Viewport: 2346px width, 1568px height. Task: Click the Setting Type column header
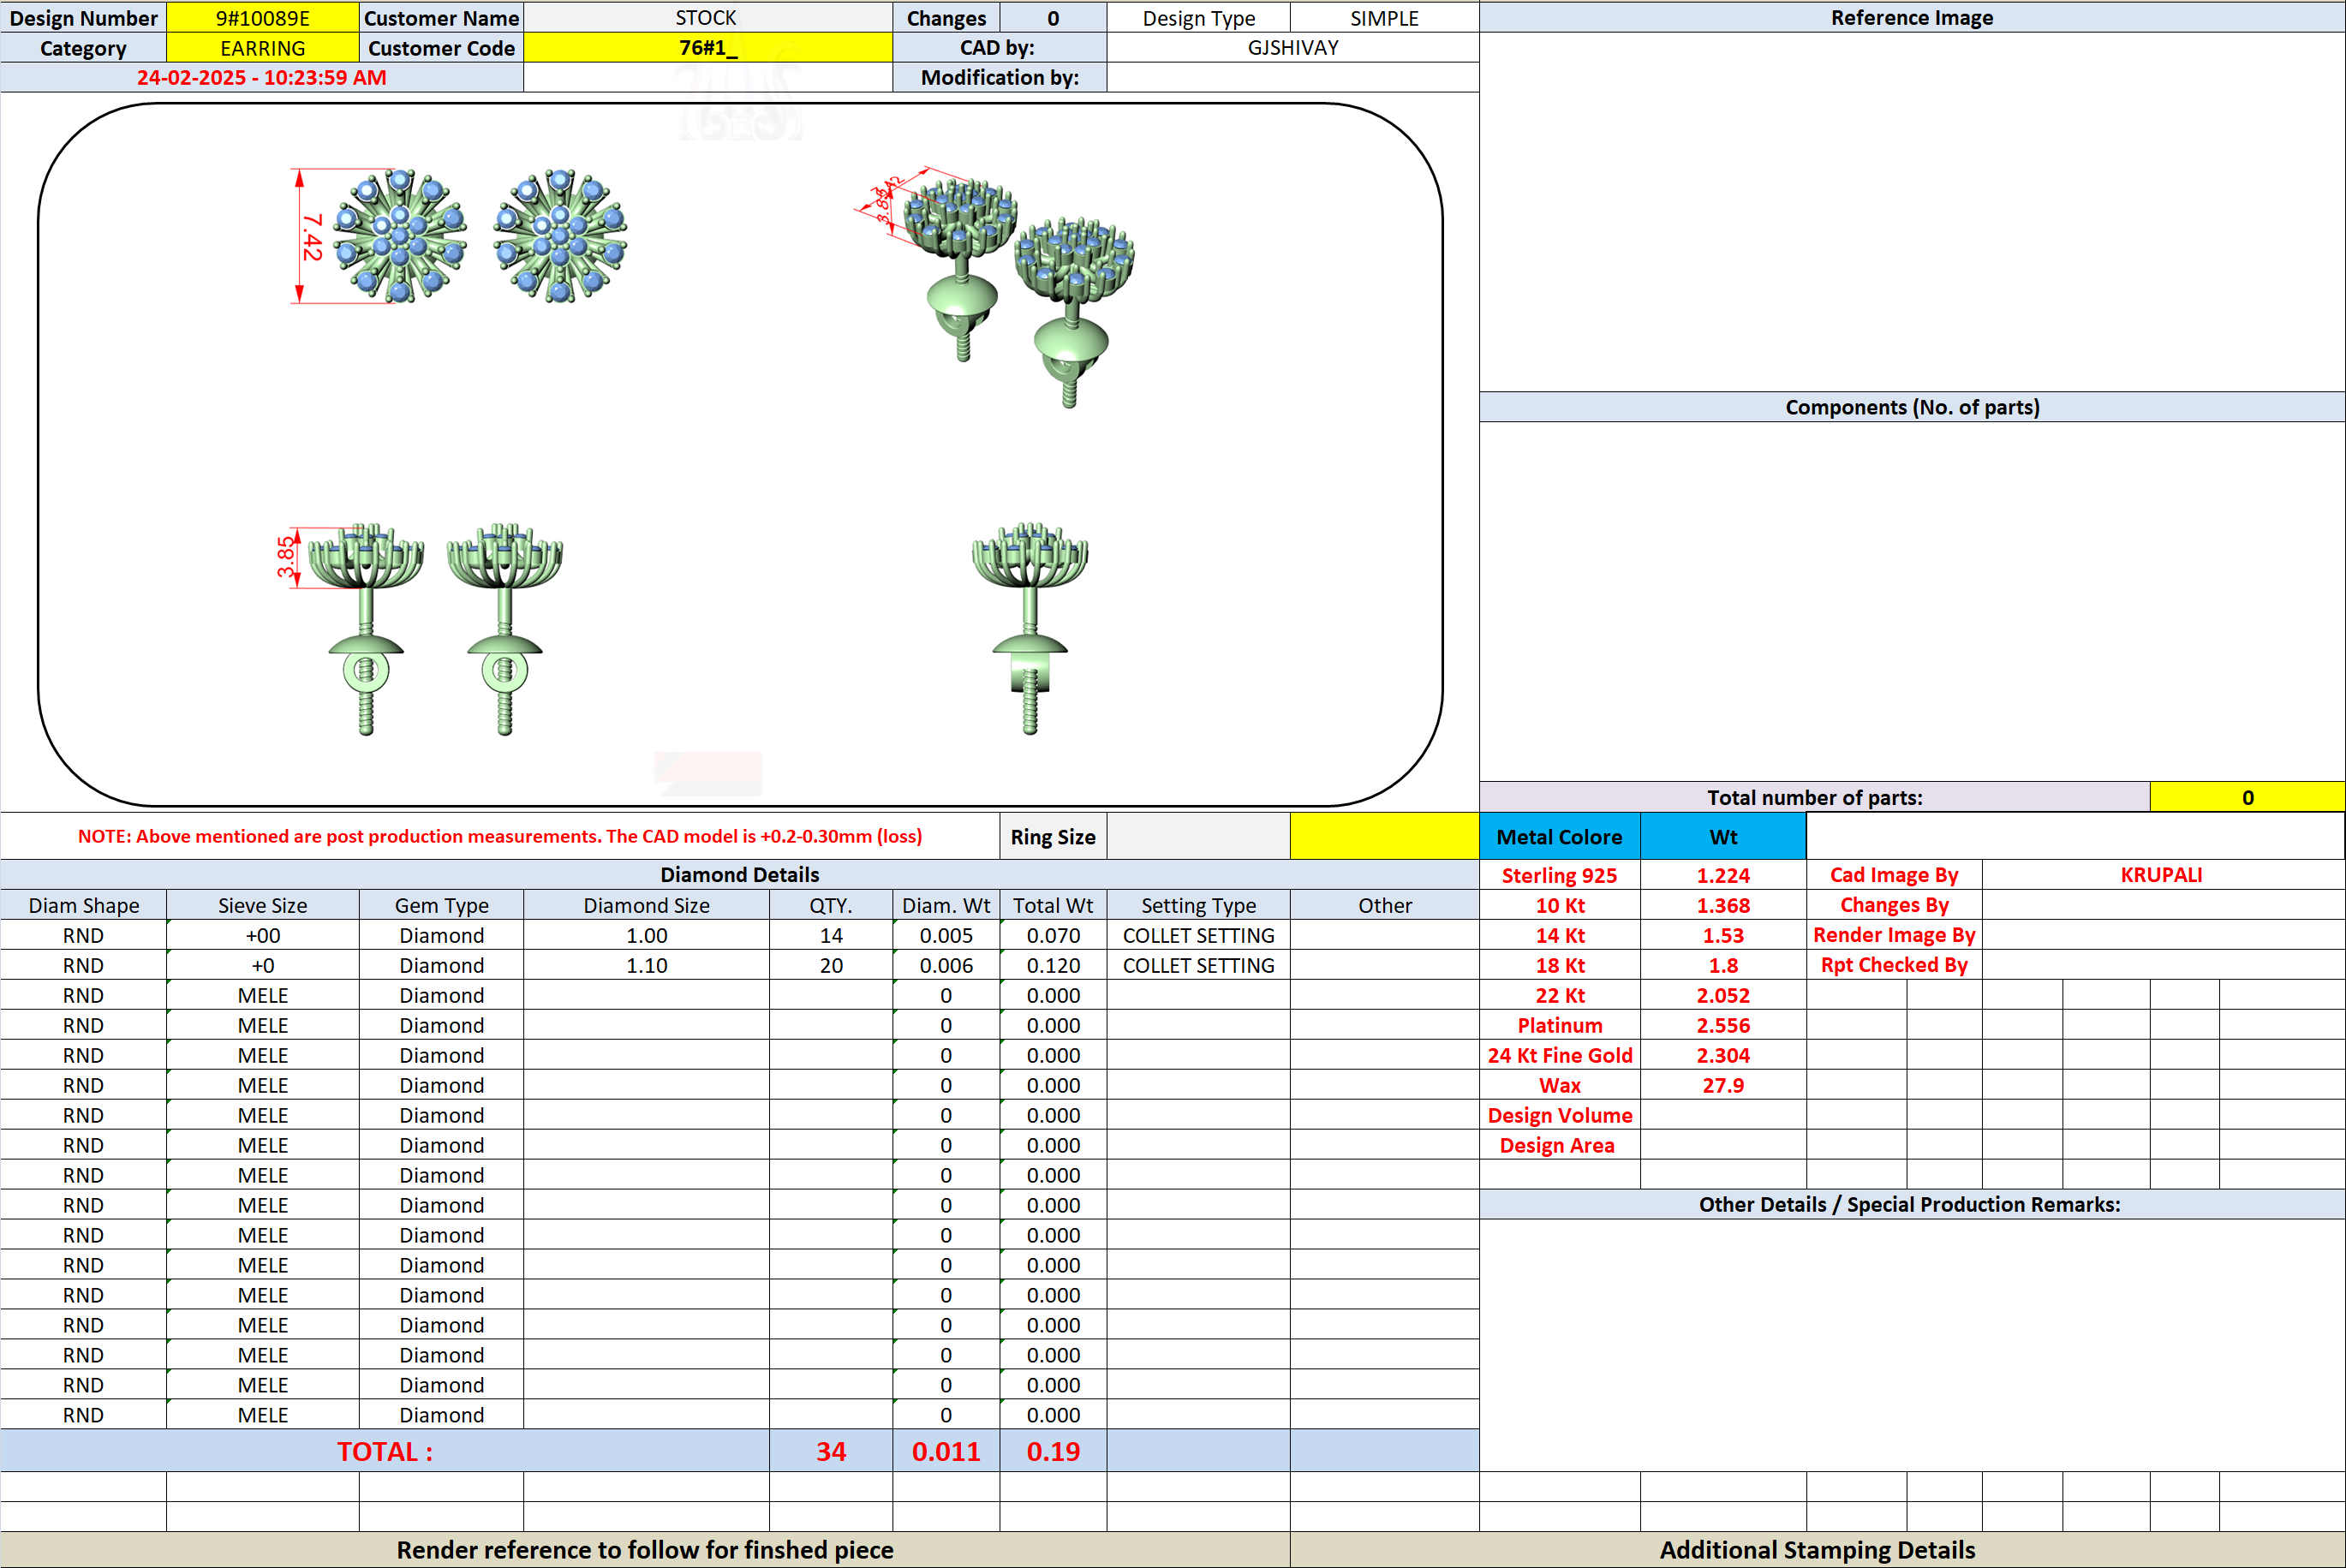click(1198, 905)
